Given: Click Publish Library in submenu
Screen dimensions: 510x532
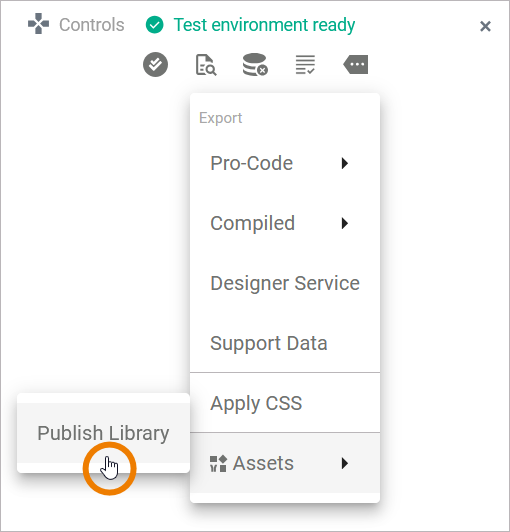Looking at the screenshot, I should click(103, 433).
